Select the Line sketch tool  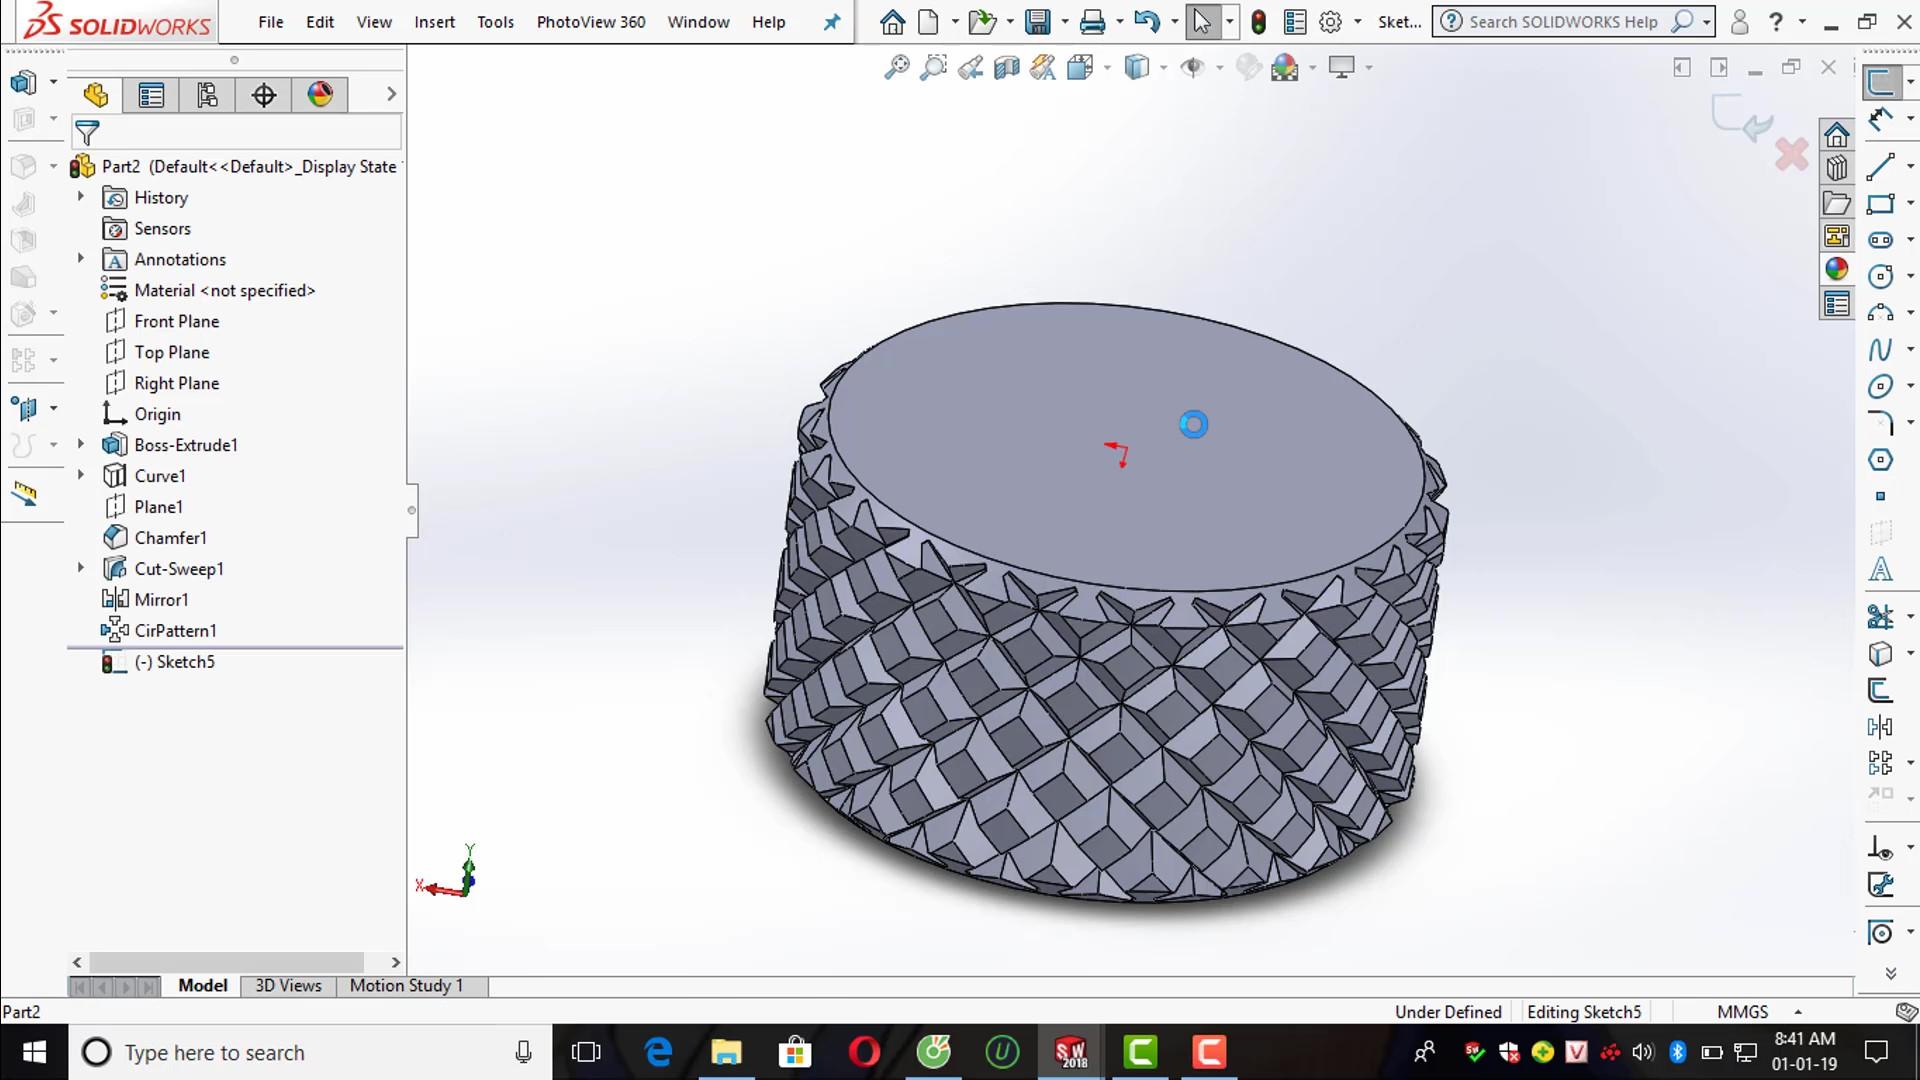(x=1880, y=166)
